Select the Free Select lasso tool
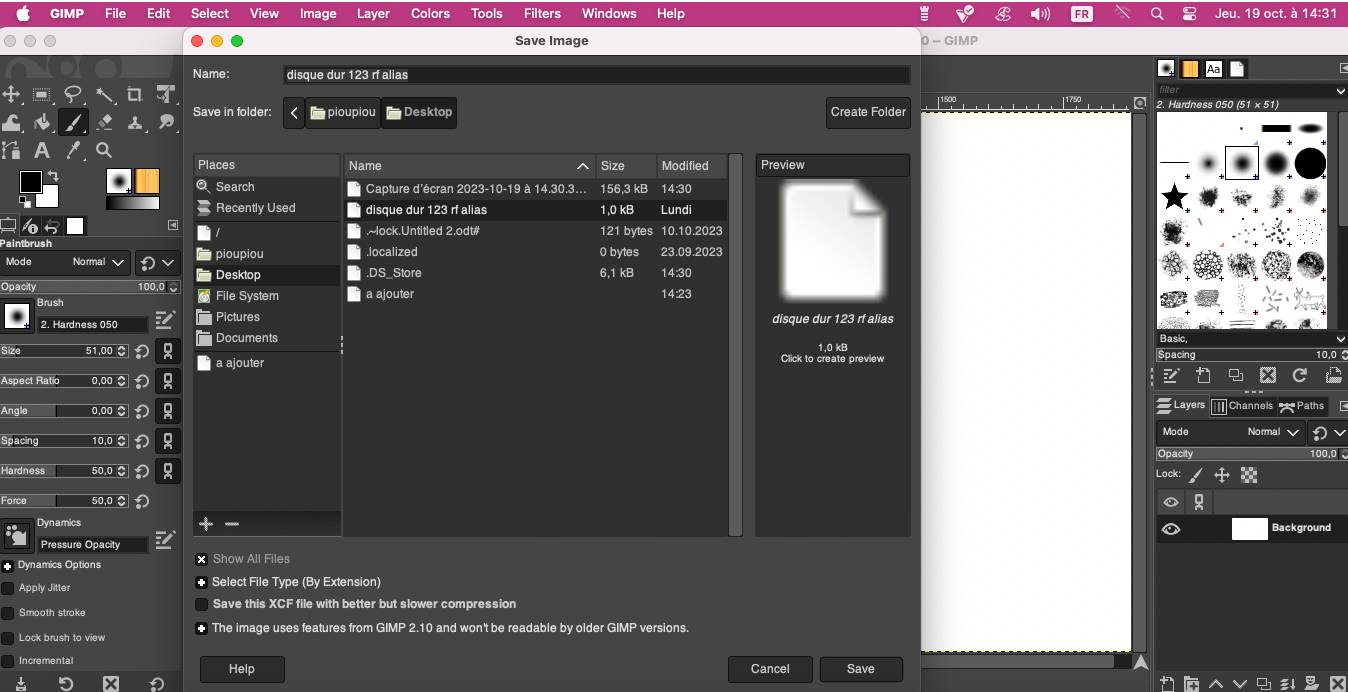This screenshot has width=1348, height=692. click(73, 94)
